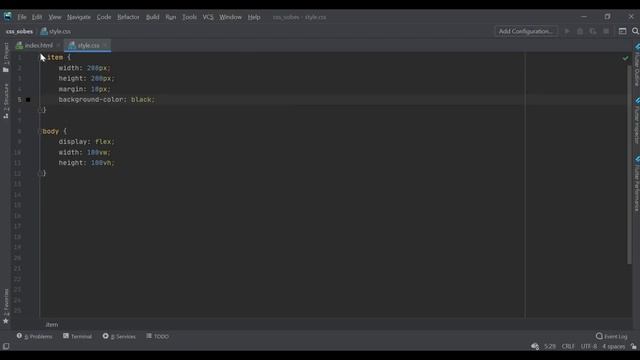Close the style.css editor tab
The width and height of the screenshot is (640, 360).
105,45
